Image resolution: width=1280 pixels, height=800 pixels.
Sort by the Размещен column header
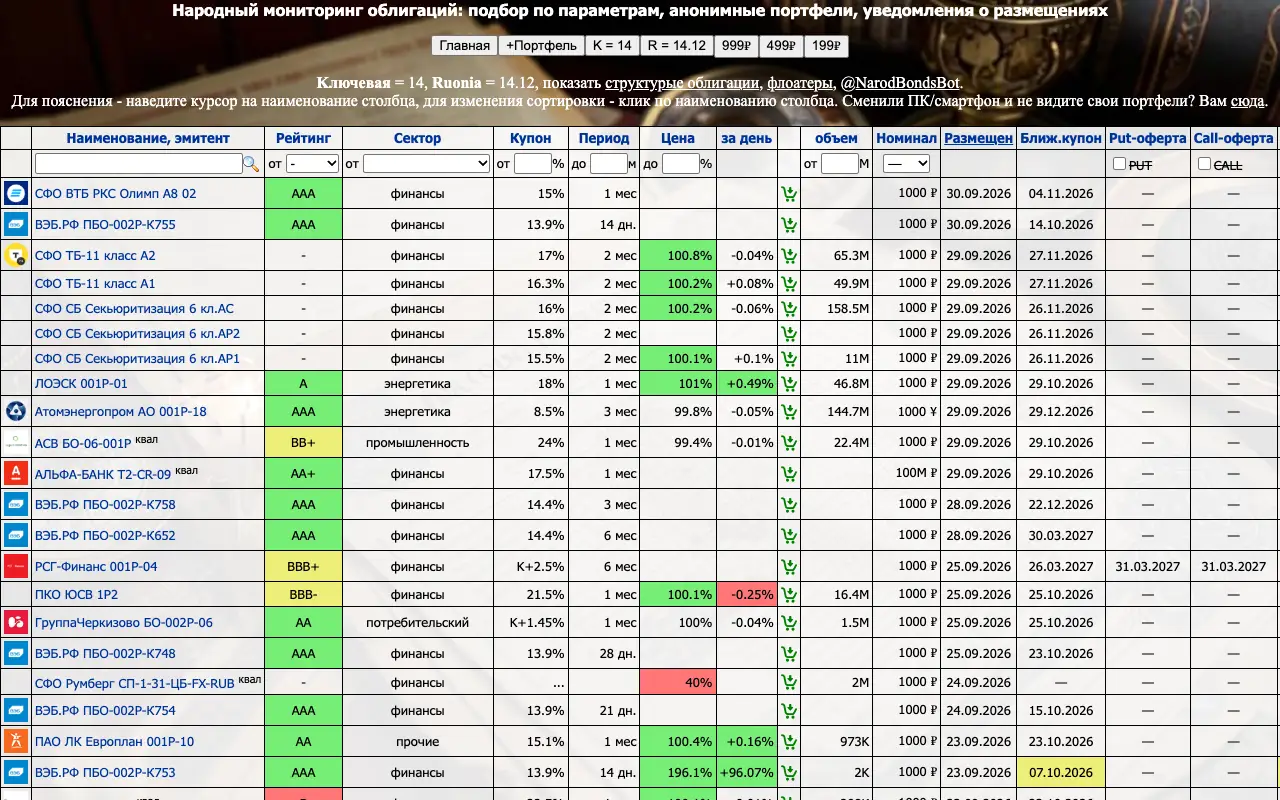pos(978,138)
